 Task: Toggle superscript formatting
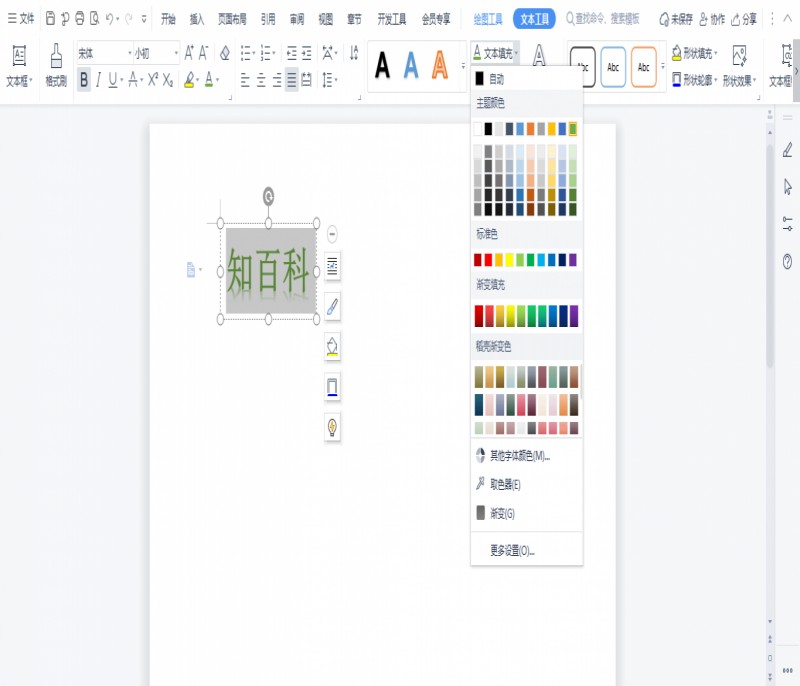pos(153,80)
